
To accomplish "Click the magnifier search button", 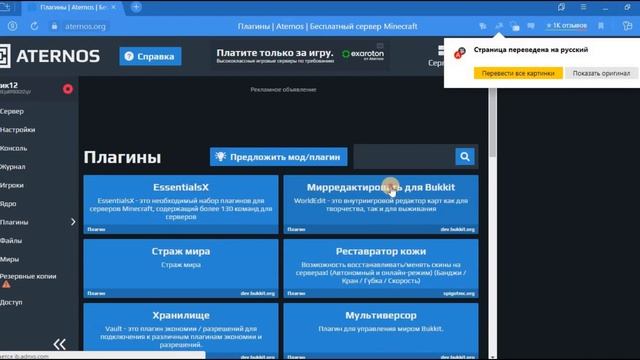I will tap(465, 157).
